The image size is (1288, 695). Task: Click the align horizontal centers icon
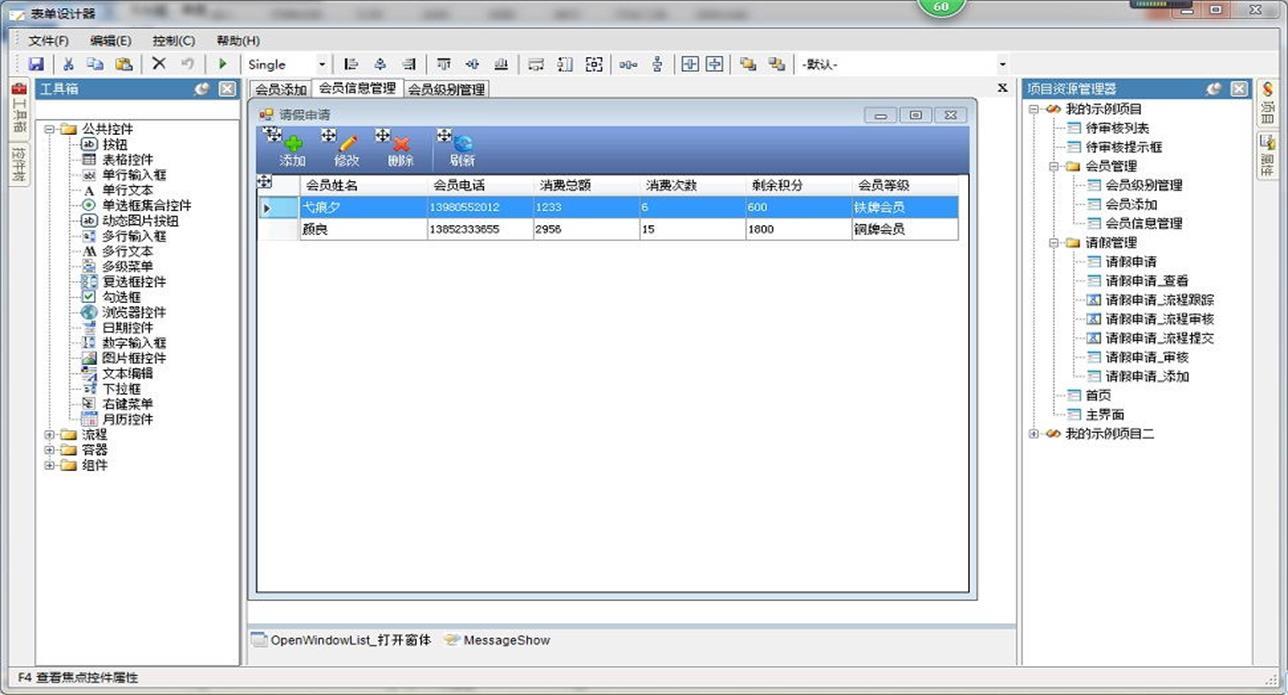click(380, 64)
